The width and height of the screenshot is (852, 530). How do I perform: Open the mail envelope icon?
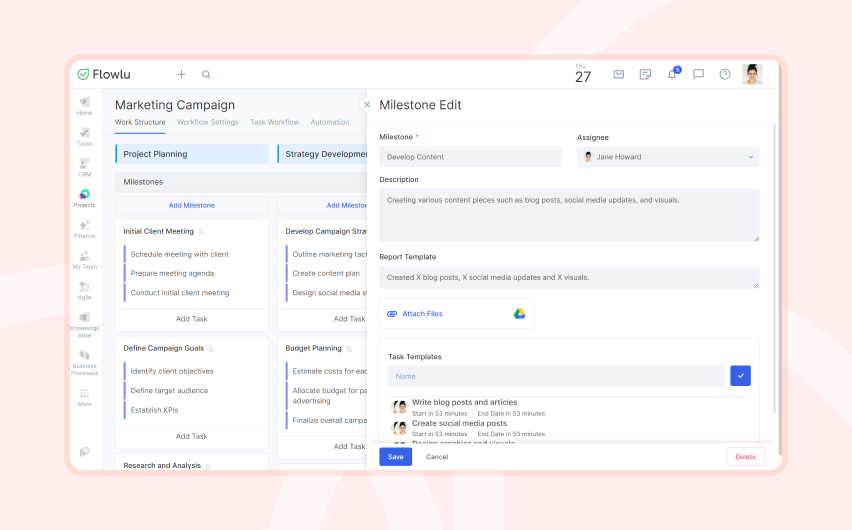pos(618,74)
